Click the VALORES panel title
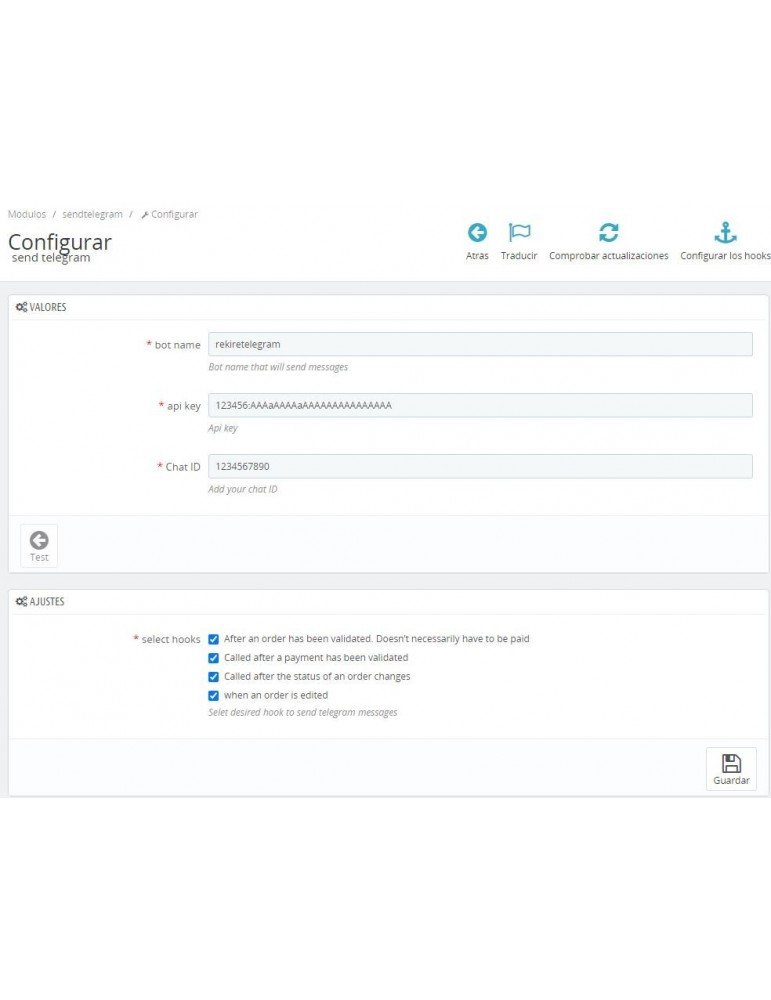The width and height of the screenshot is (771, 1000). [x=48, y=307]
